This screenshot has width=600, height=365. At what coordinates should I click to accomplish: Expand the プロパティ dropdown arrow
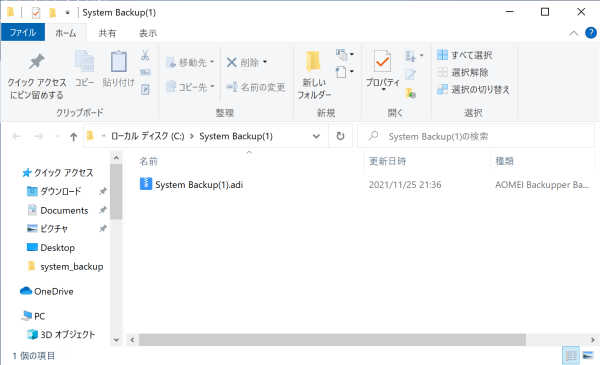coord(383,90)
